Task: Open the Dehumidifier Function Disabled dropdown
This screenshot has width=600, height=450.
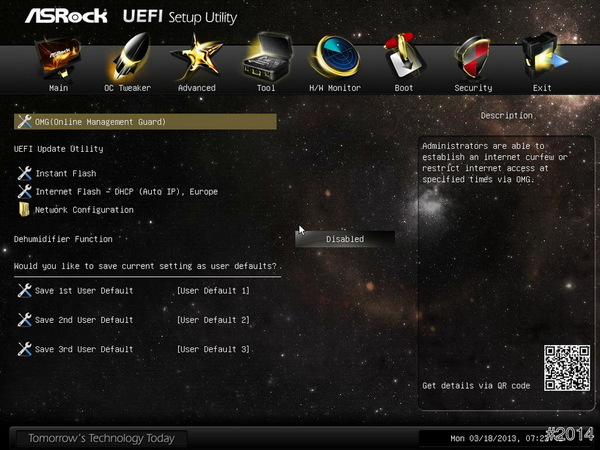Action: (345, 239)
